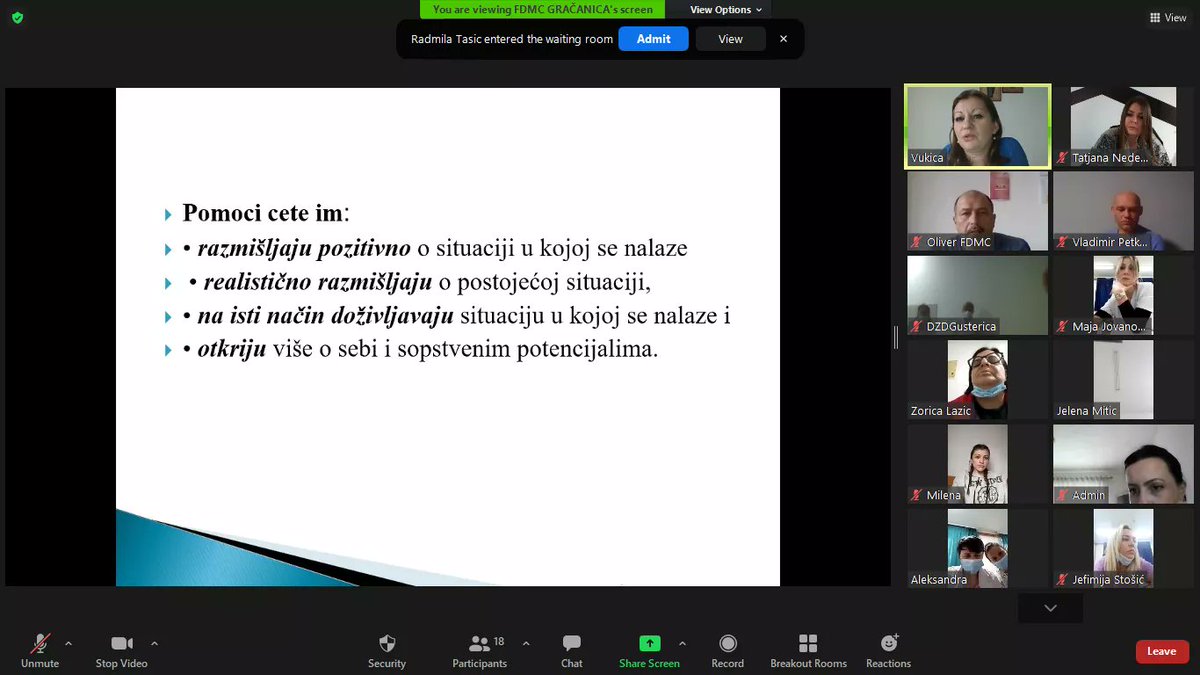
Task: Leave the meeting
Action: coord(1162,651)
